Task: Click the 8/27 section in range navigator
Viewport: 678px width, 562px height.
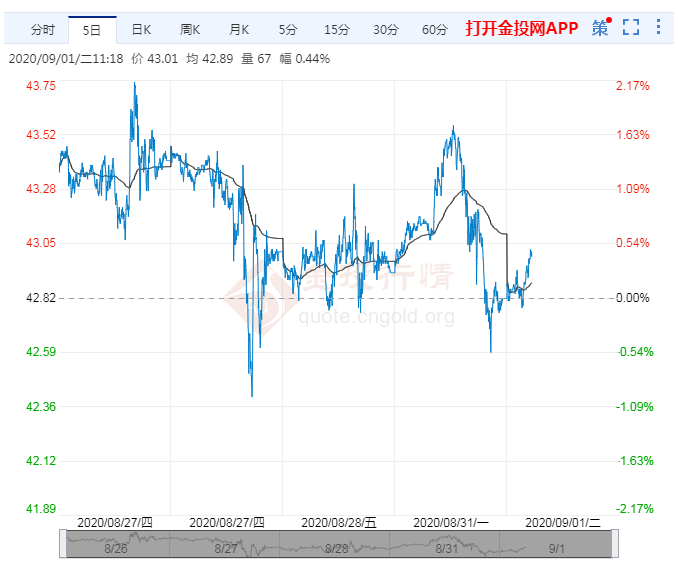Action: coord(226,549)
